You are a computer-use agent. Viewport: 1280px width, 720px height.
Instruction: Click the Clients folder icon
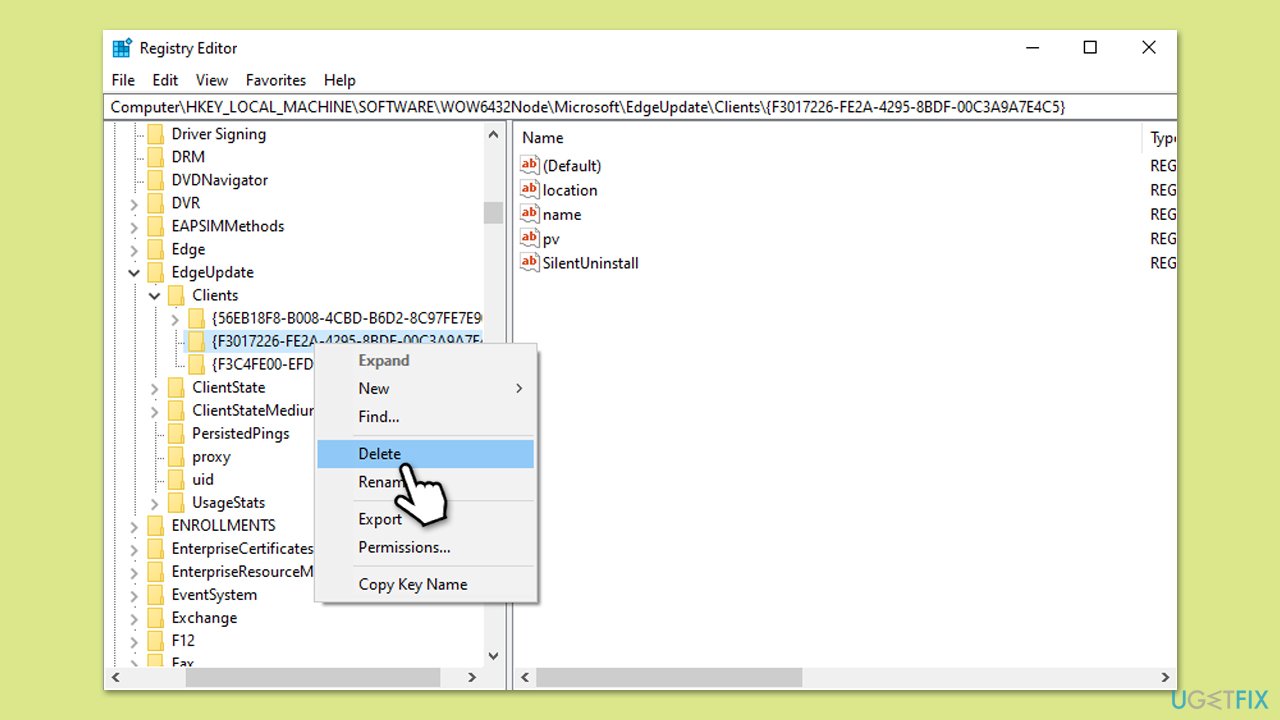click(x=176, y=295)
